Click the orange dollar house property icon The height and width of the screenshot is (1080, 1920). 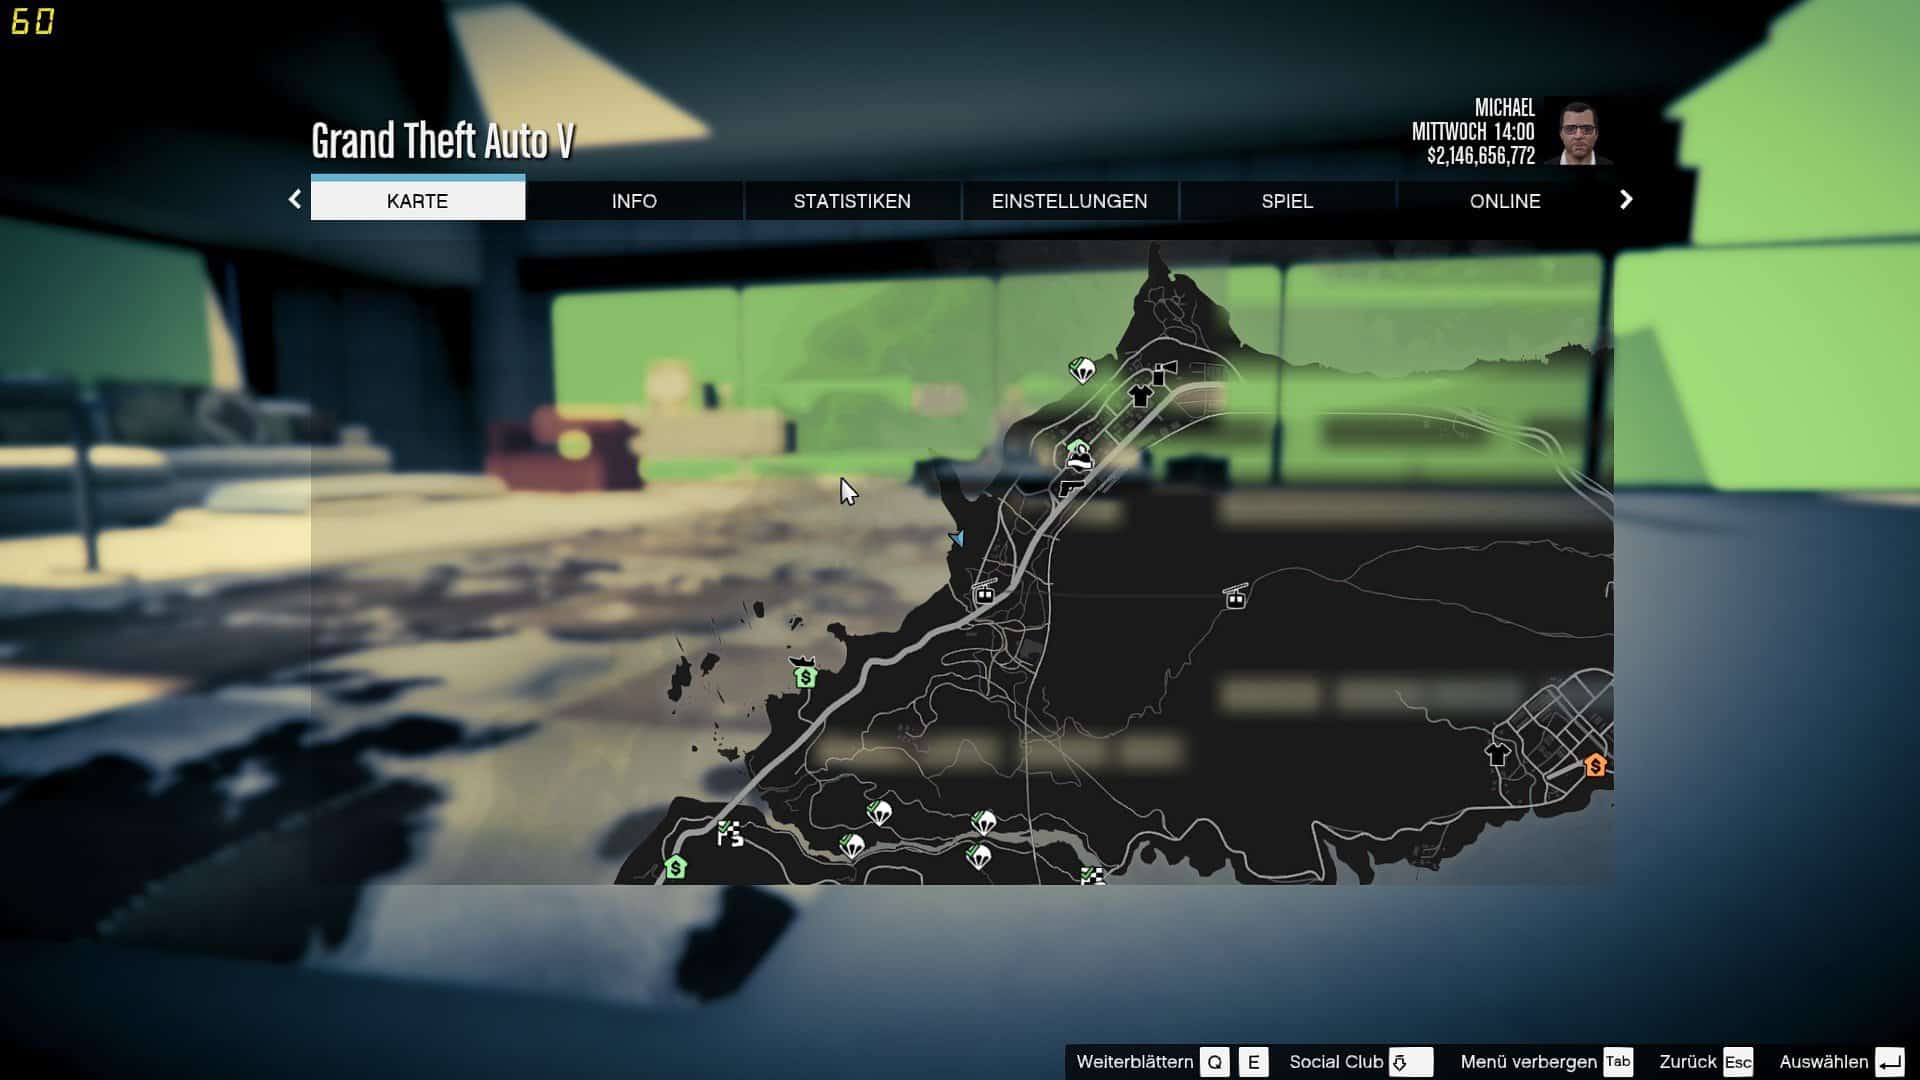[1595, 766]
